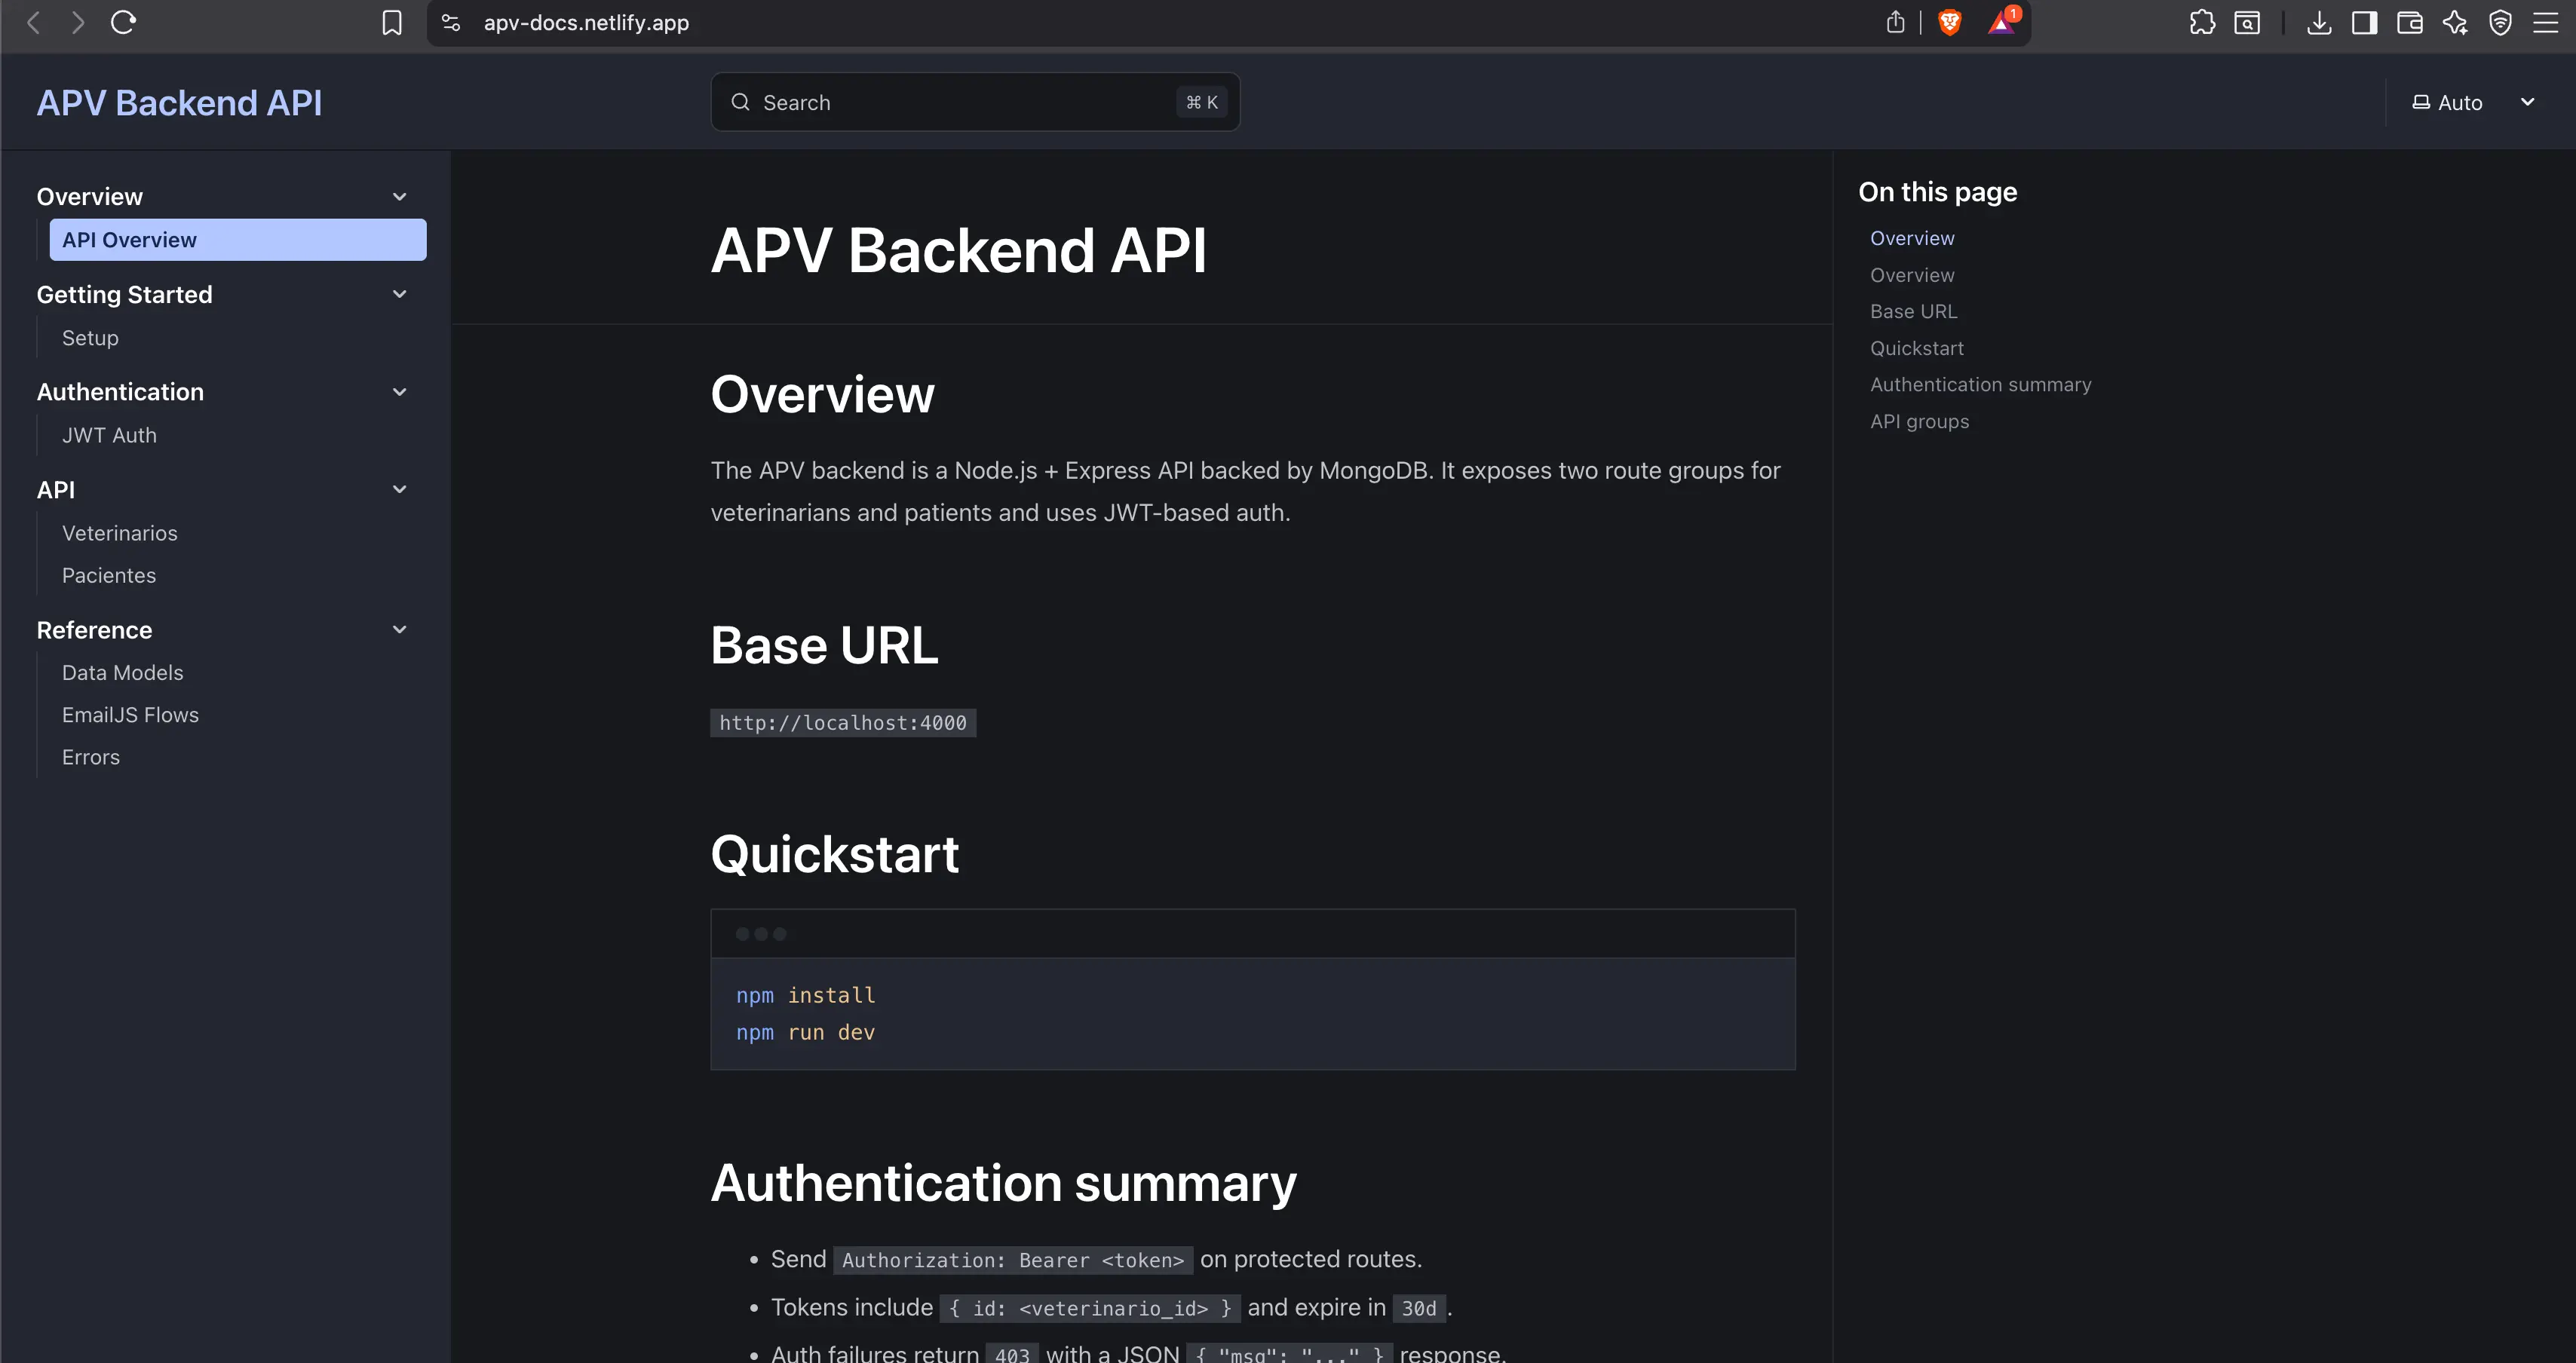This screenshot has width=2576, height=1363.
Task: Reload the current page
Action: pyautogui.click(x=122, y=22)
